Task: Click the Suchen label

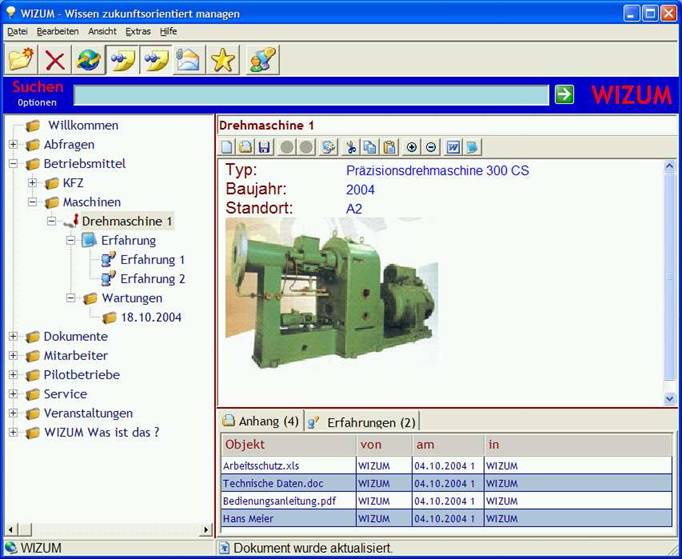Action: point(37,87)
